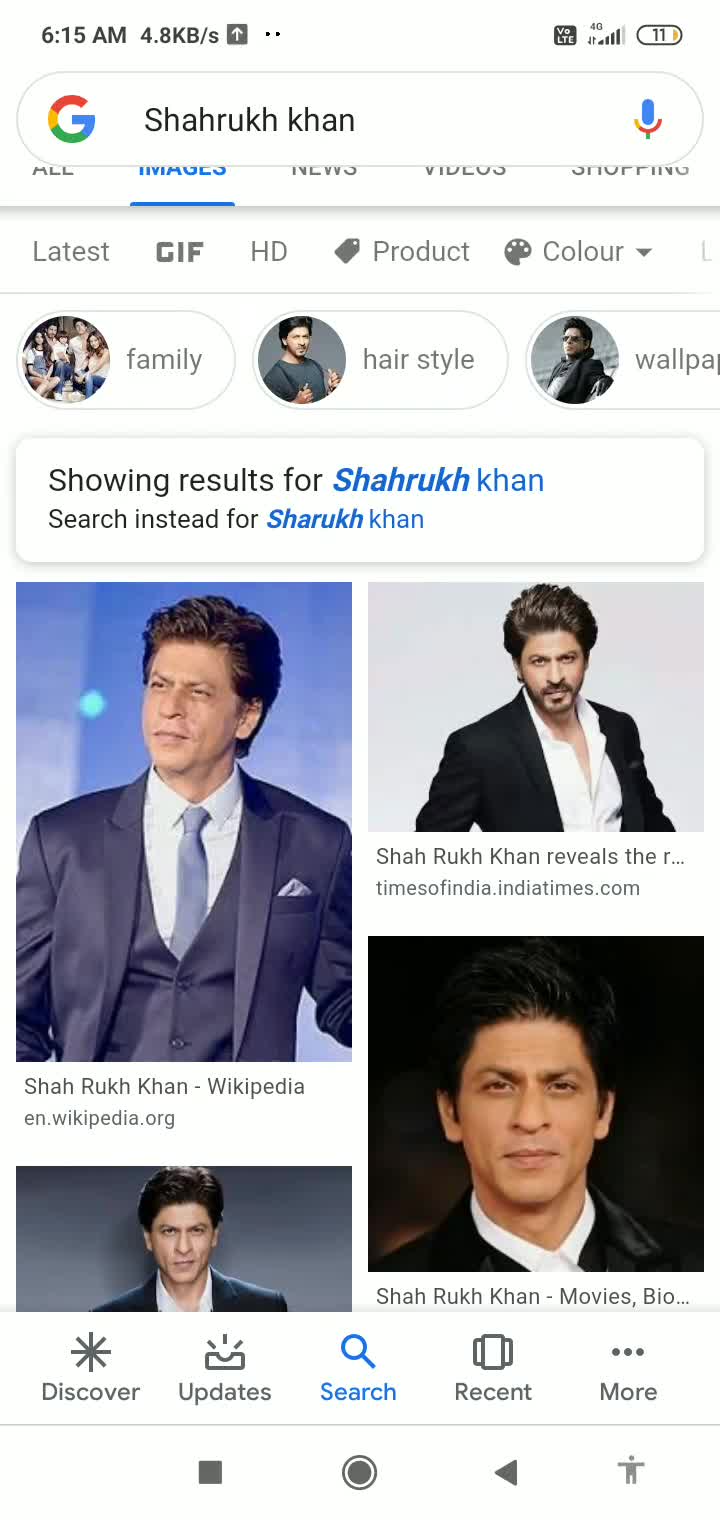Switch to the Search tab

[x=358, y=1369]
